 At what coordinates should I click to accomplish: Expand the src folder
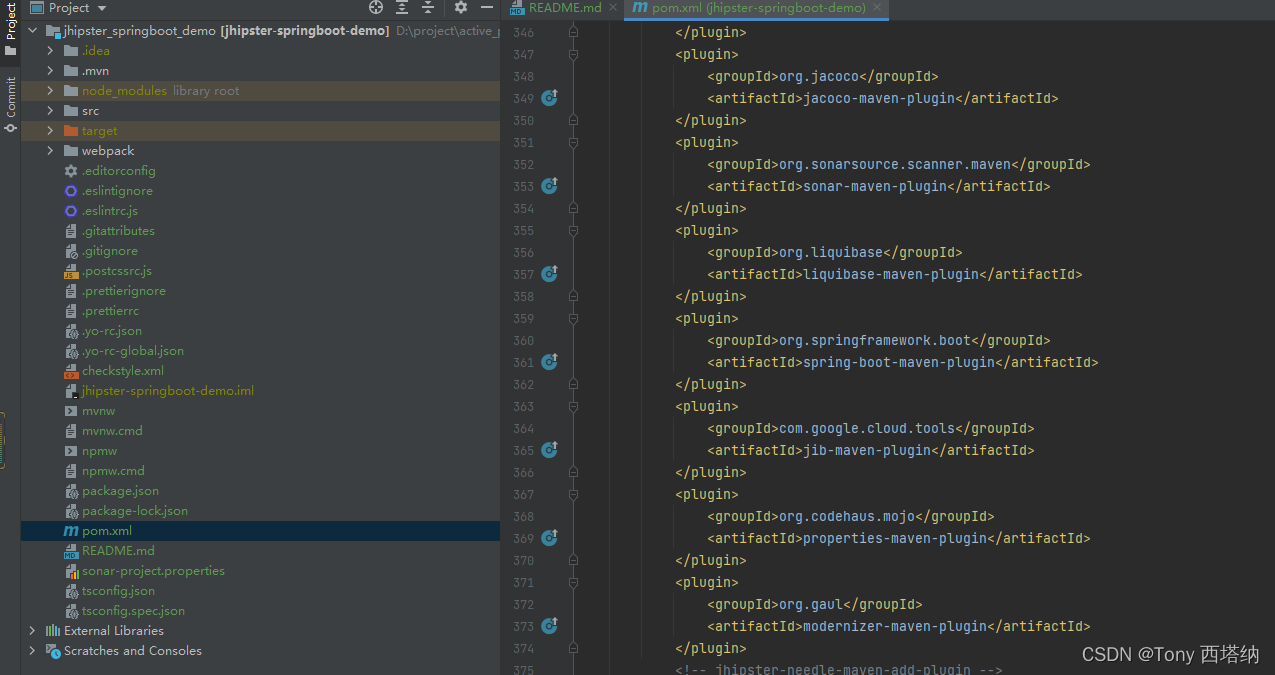click(51, 111)
